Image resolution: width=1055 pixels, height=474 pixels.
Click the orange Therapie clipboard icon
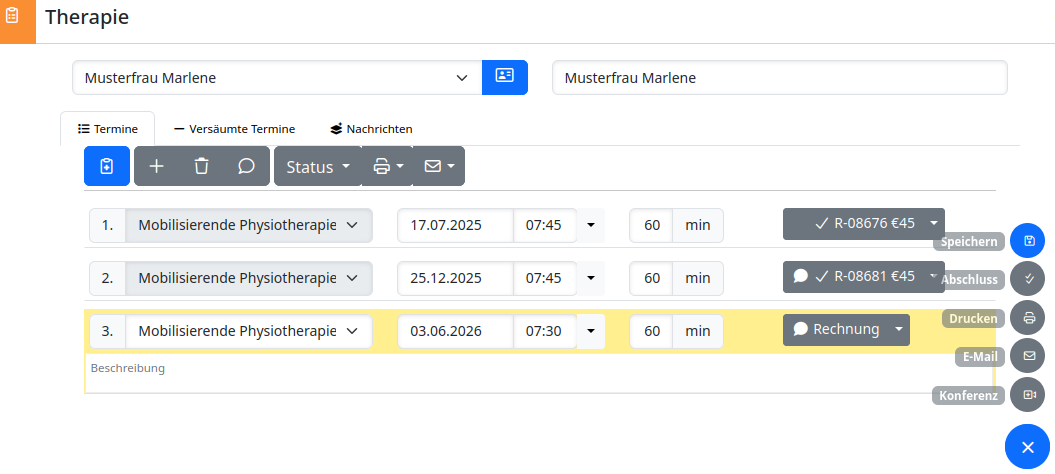pyautogui.click(x=12, y=15)
